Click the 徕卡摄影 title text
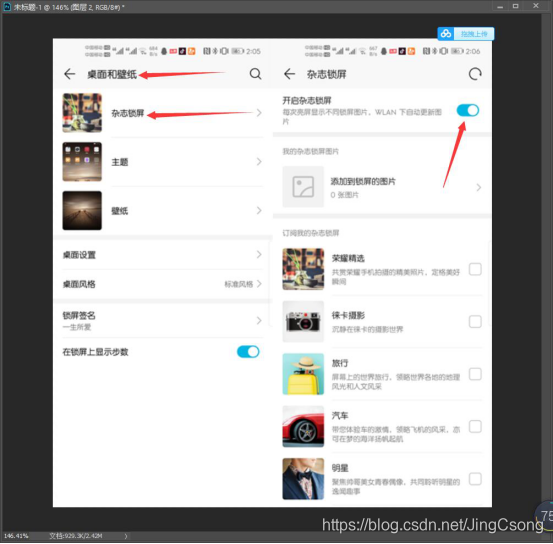 [x=348, y=315]
